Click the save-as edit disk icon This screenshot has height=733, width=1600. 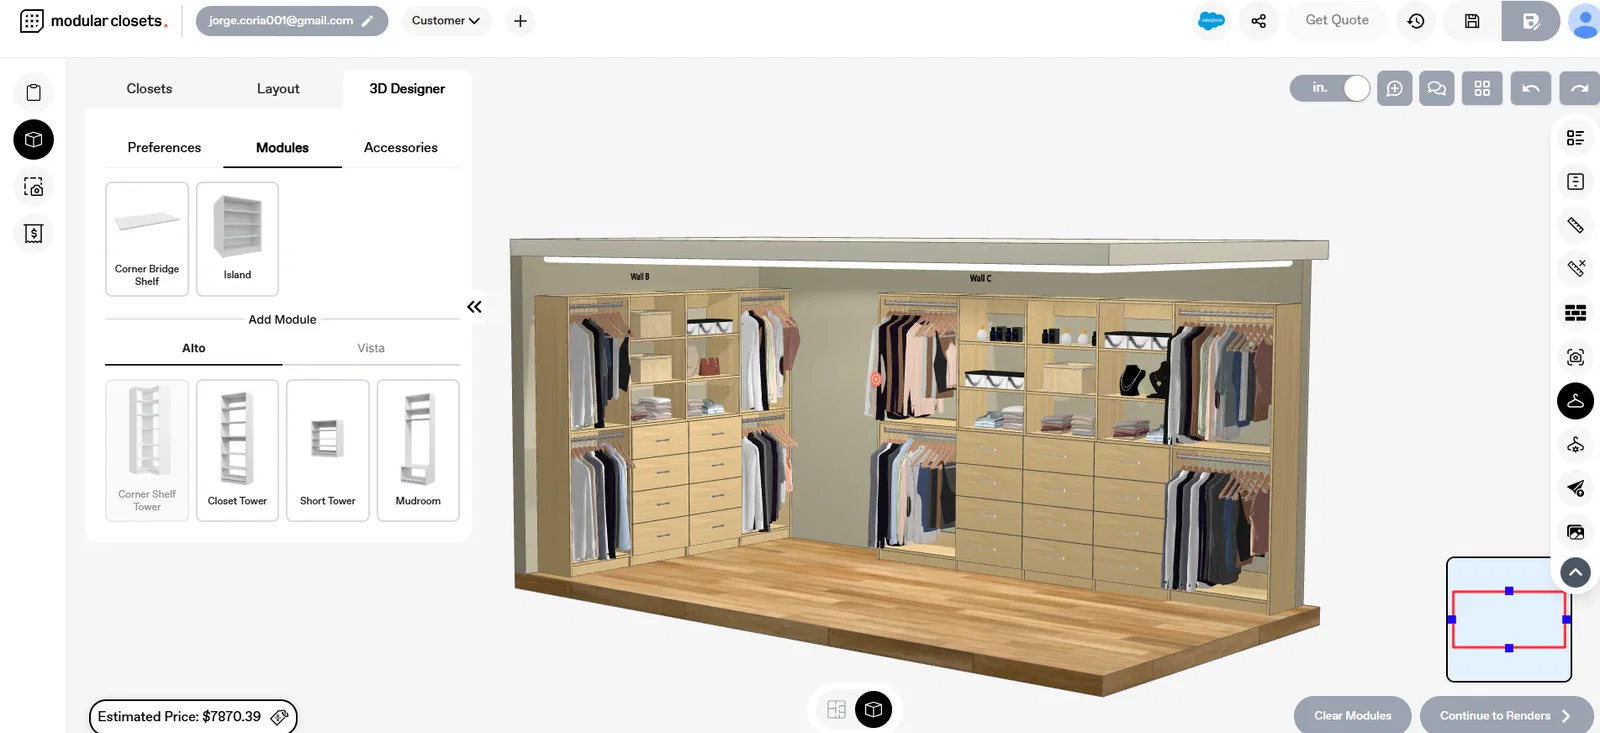(1530, 21)
